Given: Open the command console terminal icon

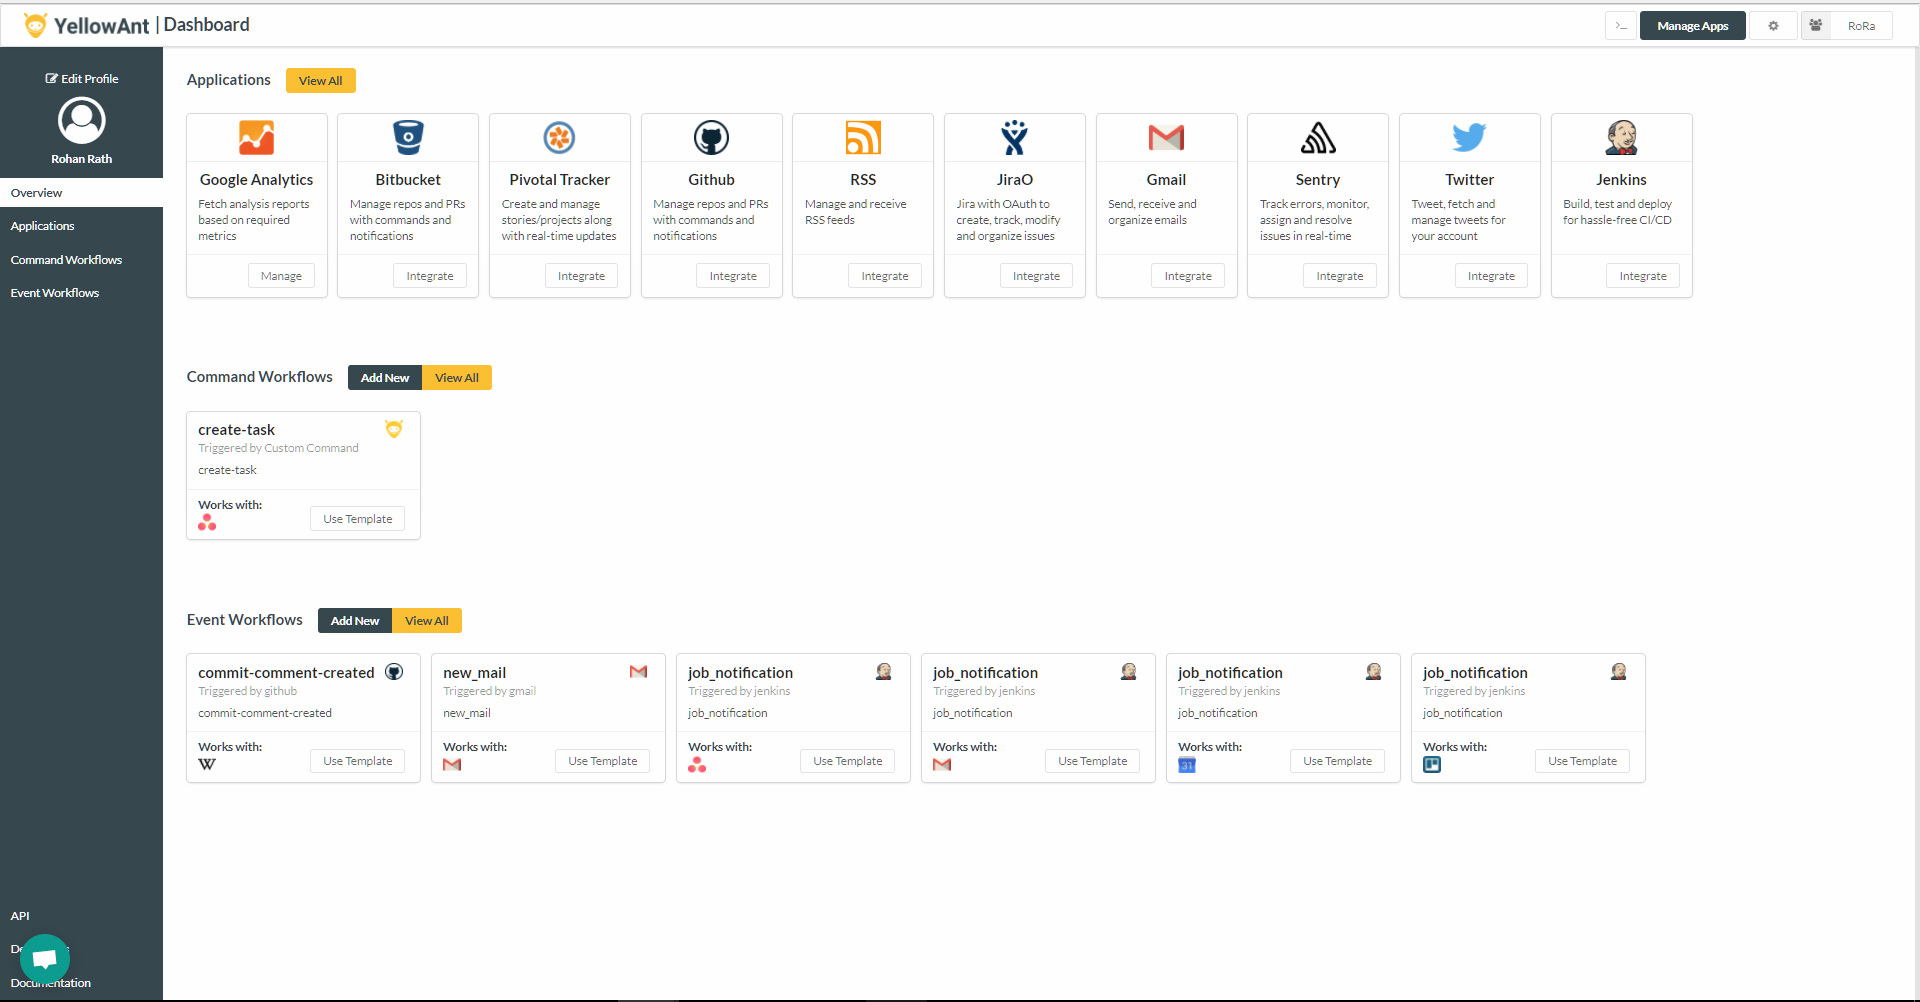Looking at the screenshot, I should tap(1620, 26).
